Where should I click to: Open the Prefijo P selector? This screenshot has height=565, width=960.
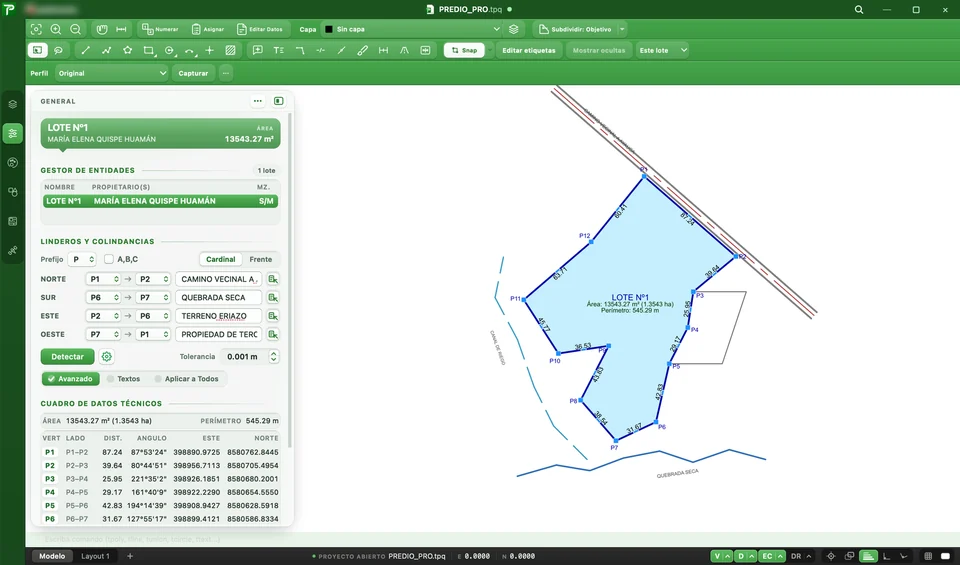pyautogui.click(x=82, y=260)
